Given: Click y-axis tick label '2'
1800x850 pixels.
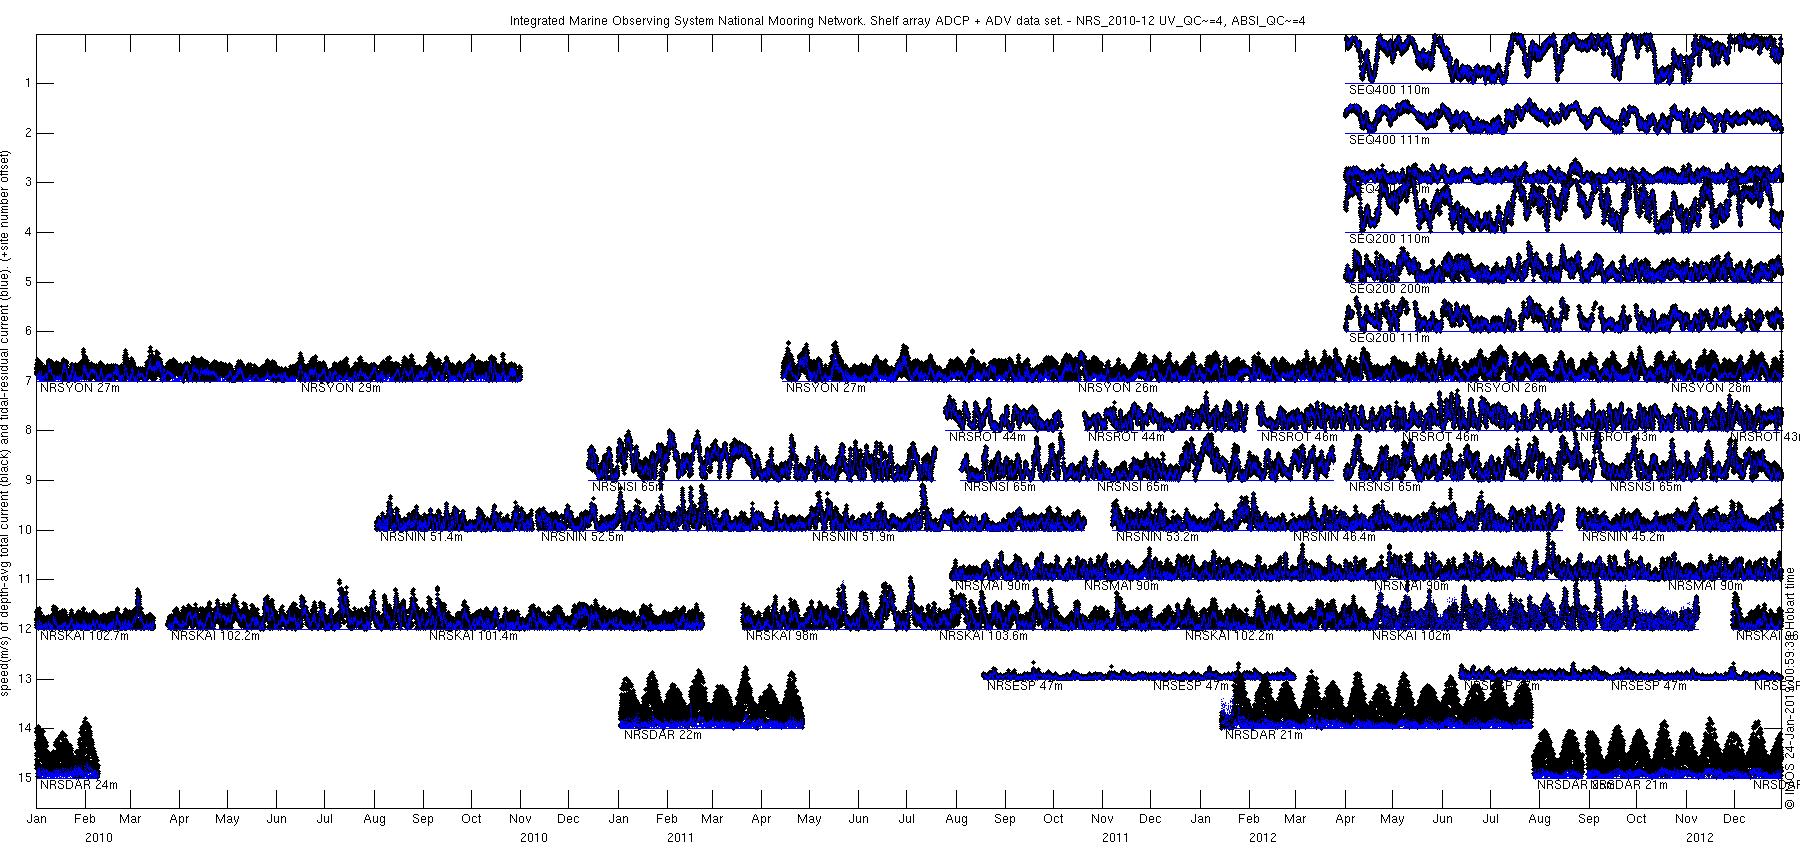Looking at the screenshot, I should coord(29,133).
